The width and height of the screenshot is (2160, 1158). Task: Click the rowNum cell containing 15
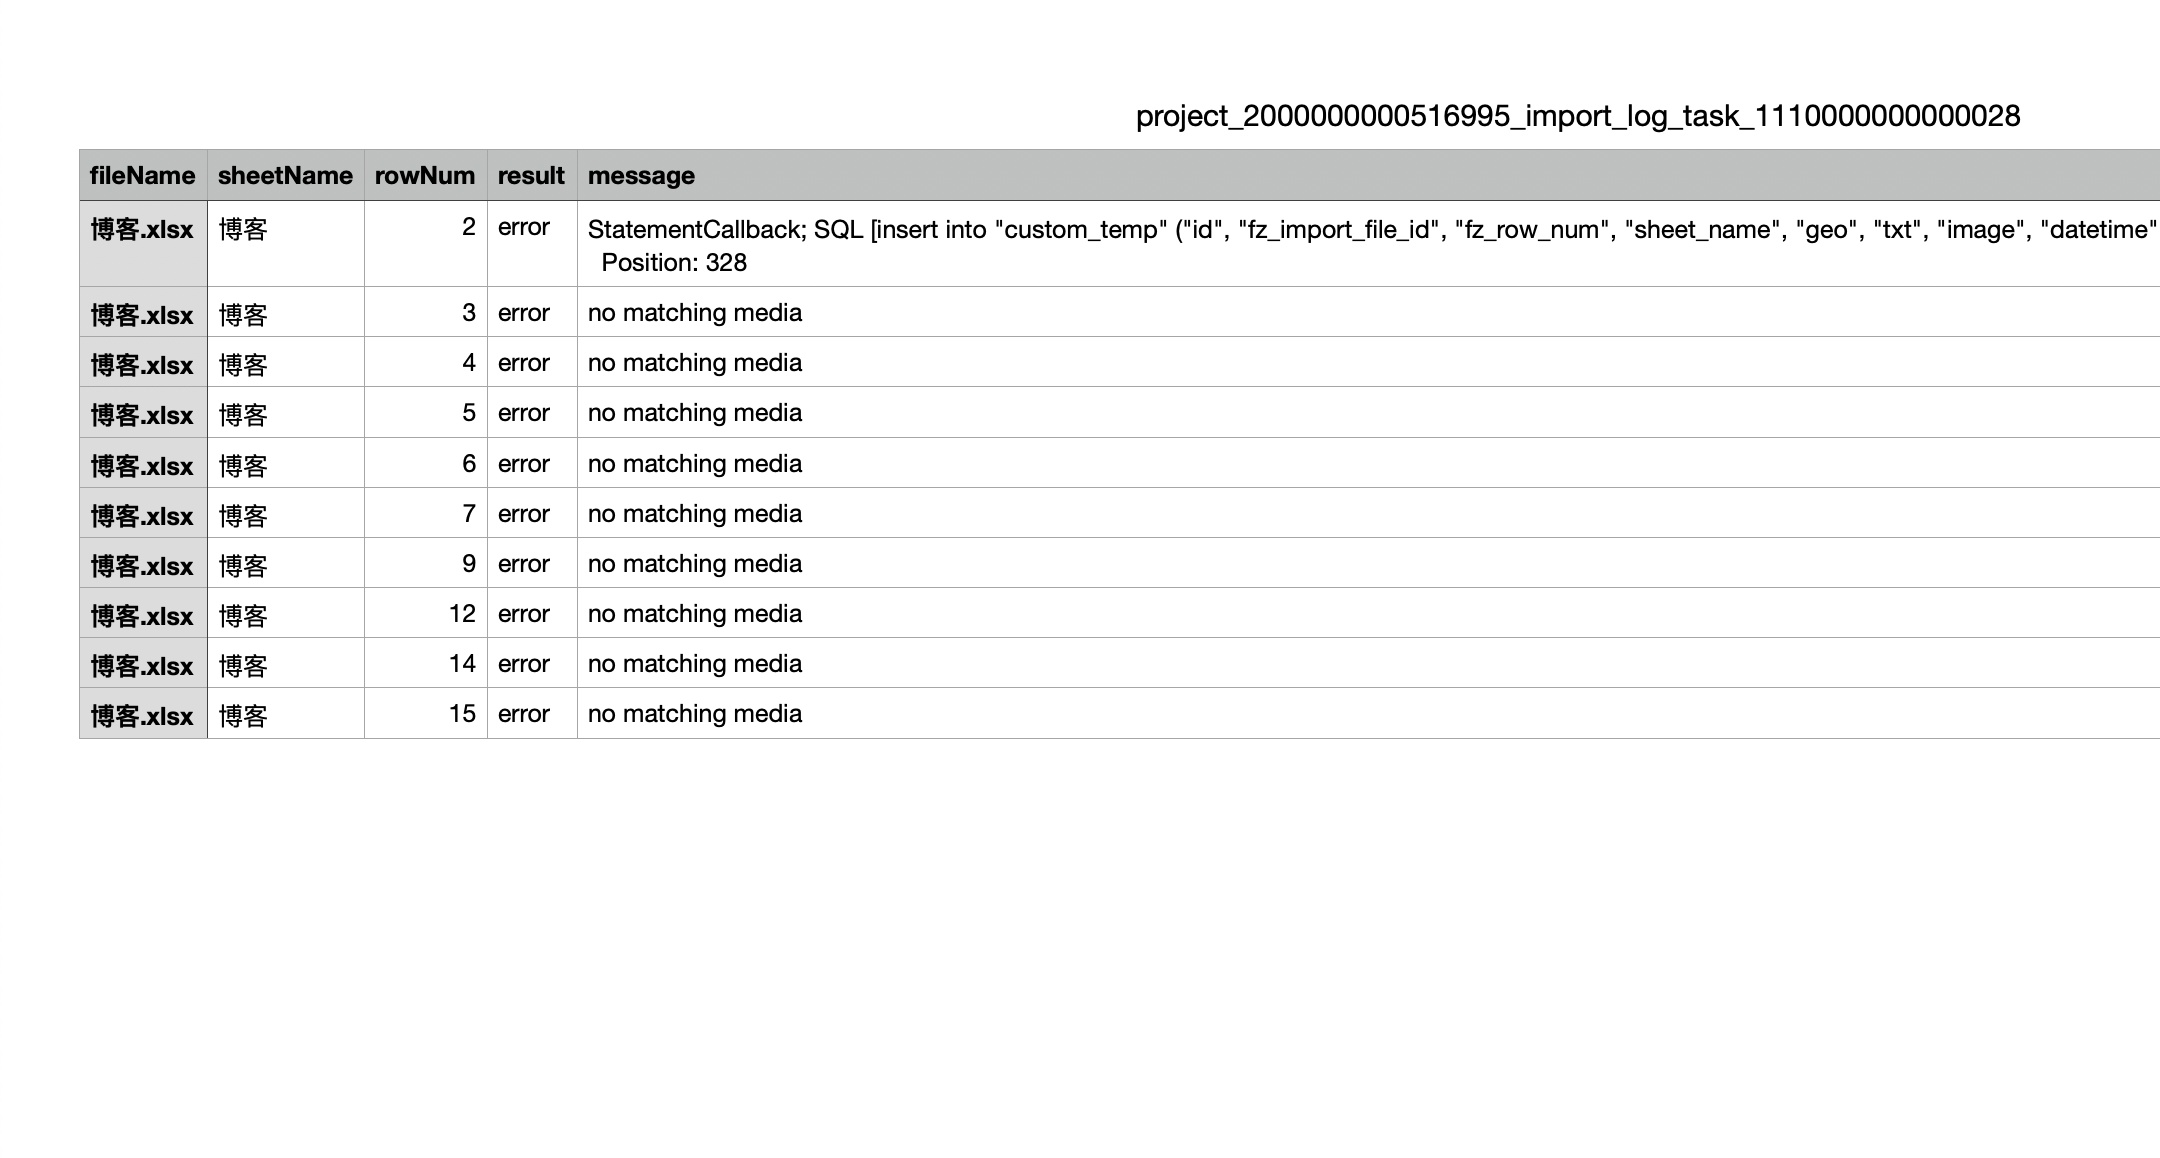425,713
